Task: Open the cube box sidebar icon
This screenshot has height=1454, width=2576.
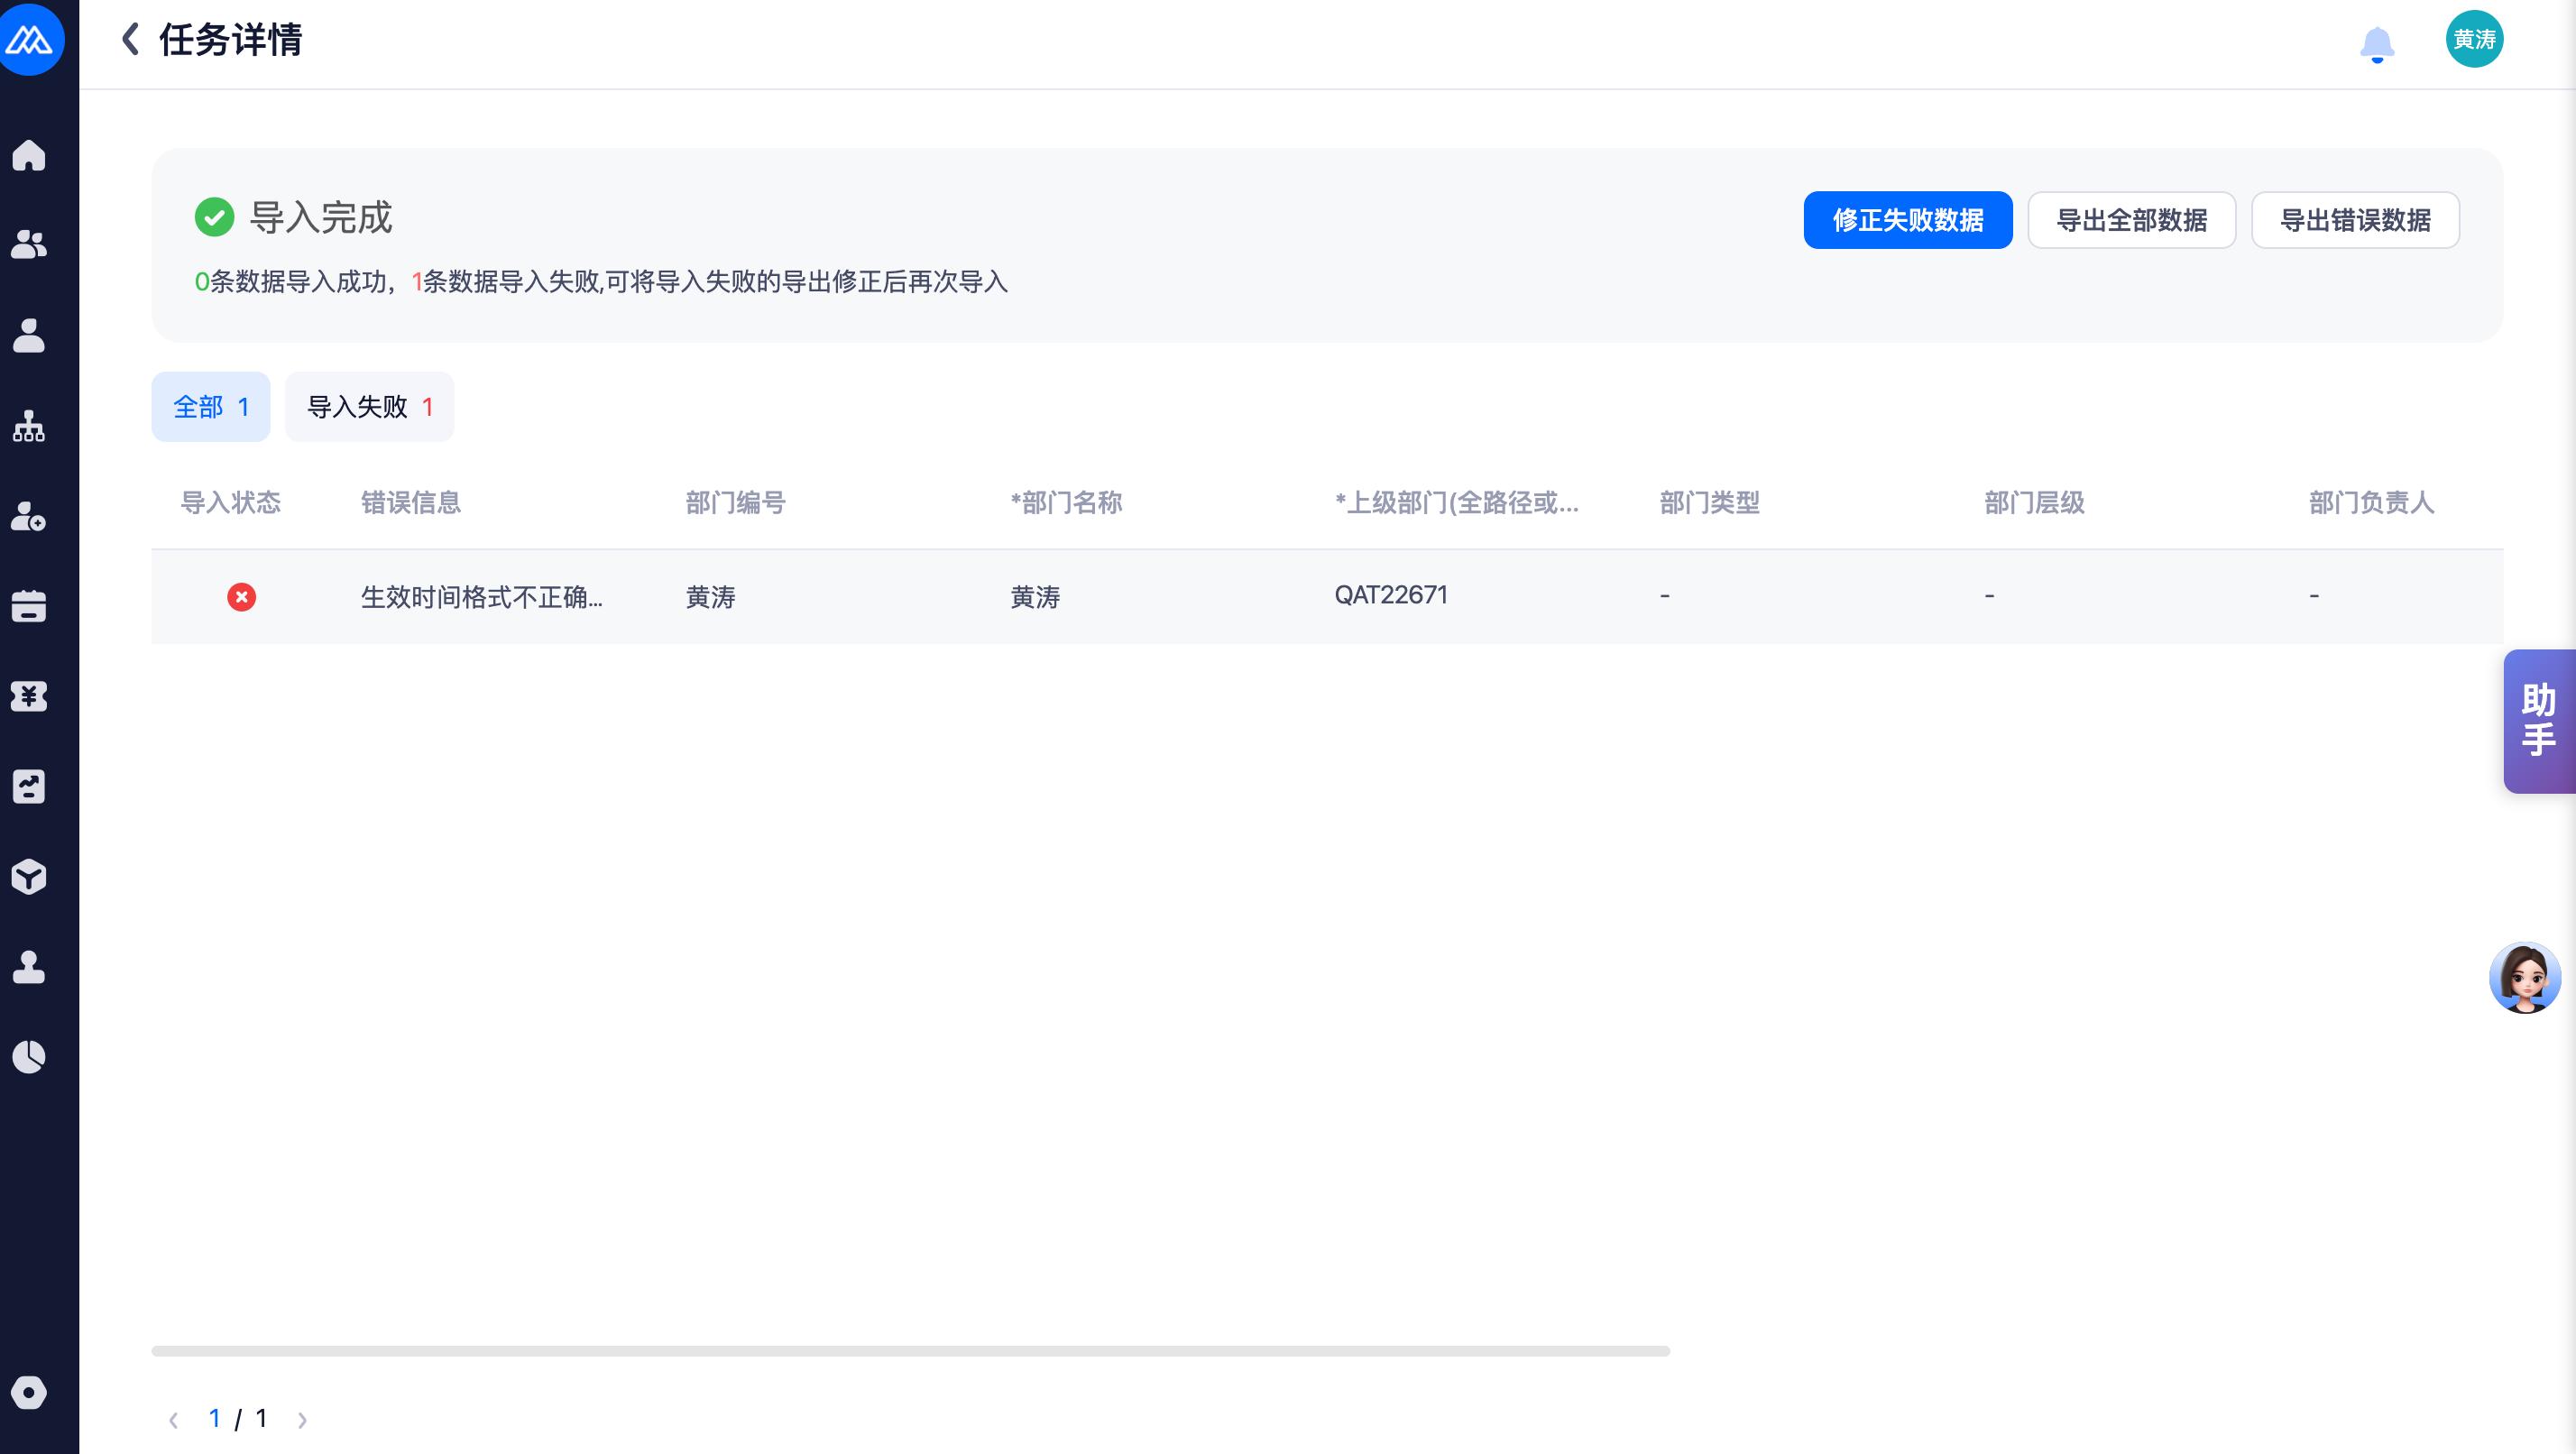Action: (x=29, y=877)
